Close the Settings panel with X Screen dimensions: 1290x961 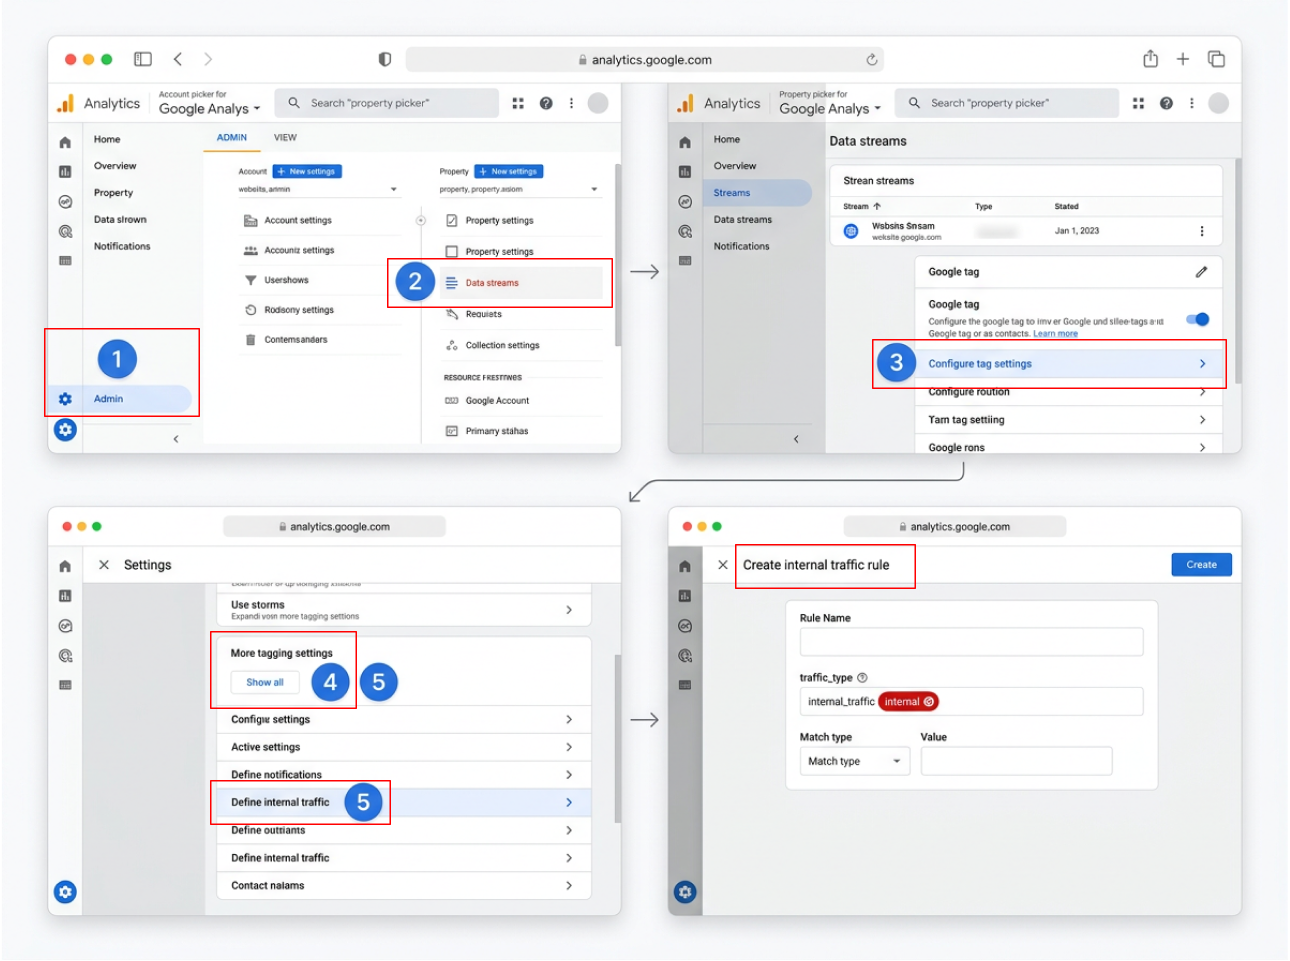pyautogui.click(x=104, y=565)
